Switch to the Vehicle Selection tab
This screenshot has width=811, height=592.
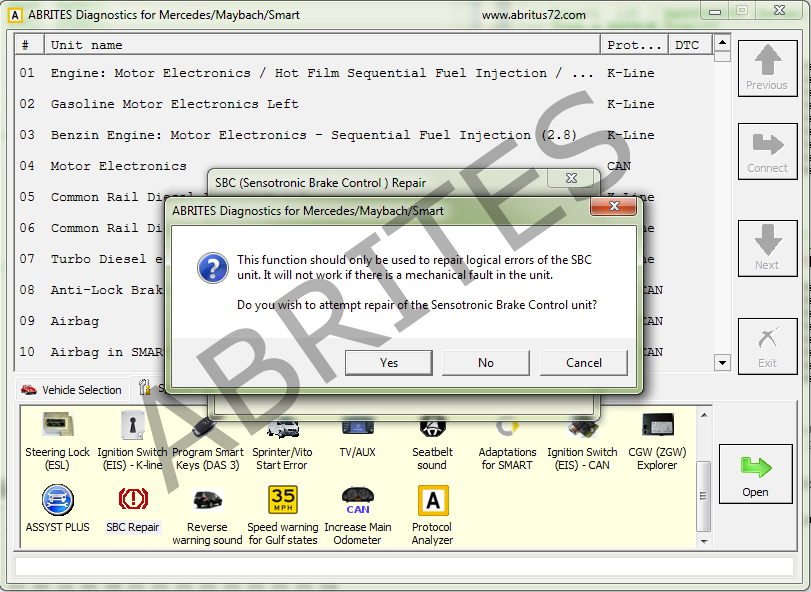click(x=72, y=390)
